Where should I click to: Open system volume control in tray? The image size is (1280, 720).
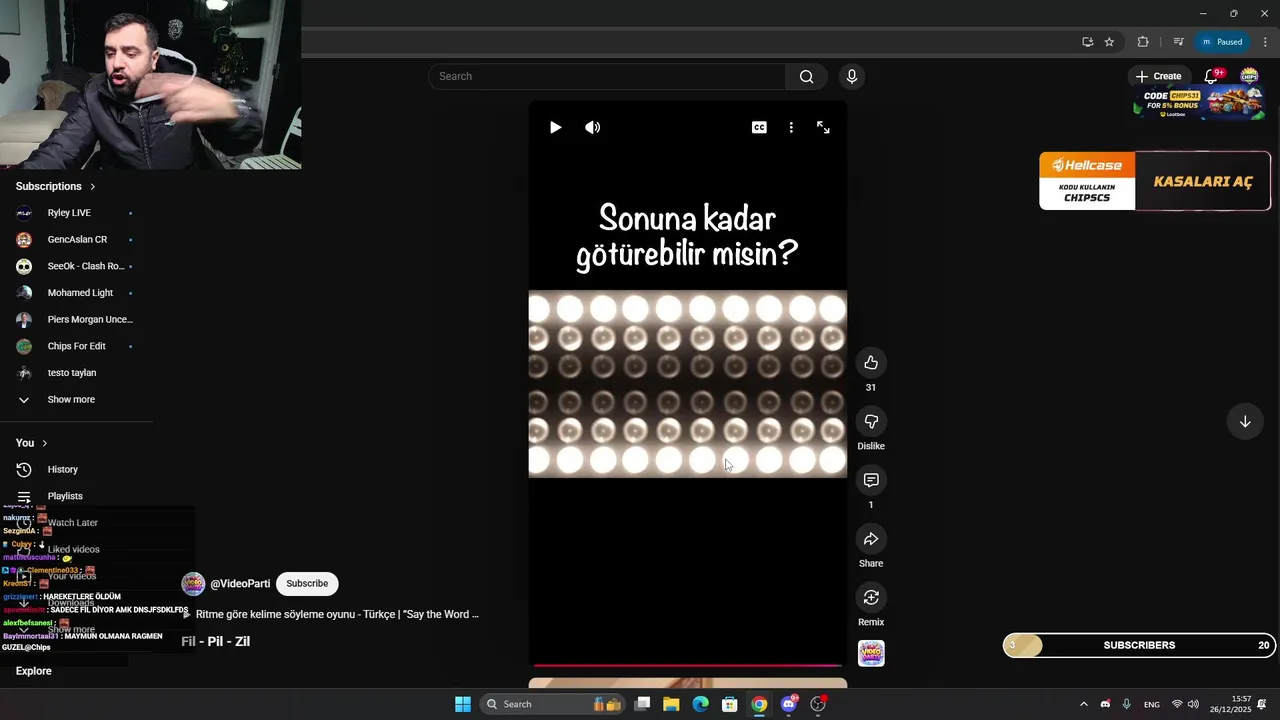[x=1193, y=704]
